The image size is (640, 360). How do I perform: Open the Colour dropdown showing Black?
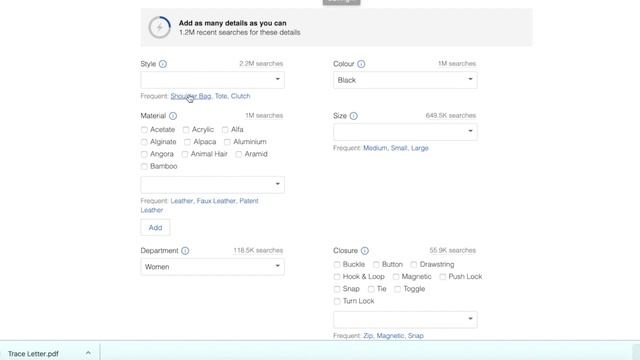pyautogui.click(x=405, y=80)
